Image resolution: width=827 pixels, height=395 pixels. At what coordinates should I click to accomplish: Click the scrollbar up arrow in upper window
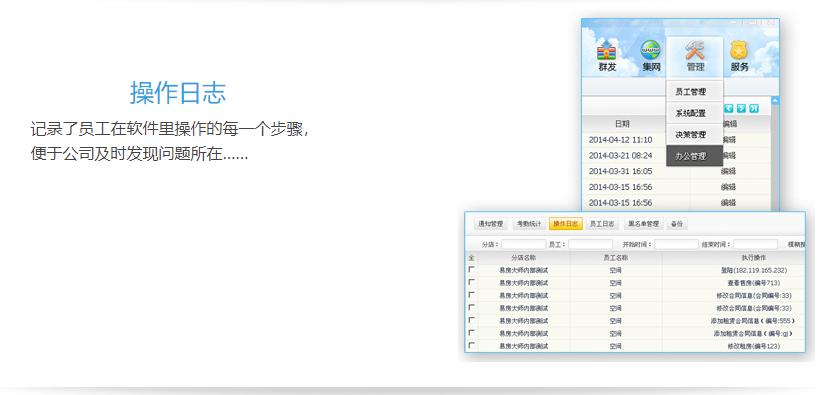tap(775, 100)
